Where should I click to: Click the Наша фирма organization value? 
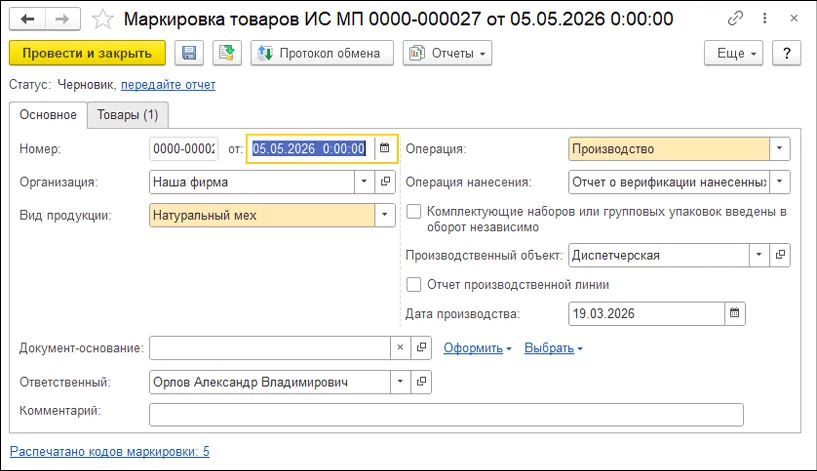252,182
